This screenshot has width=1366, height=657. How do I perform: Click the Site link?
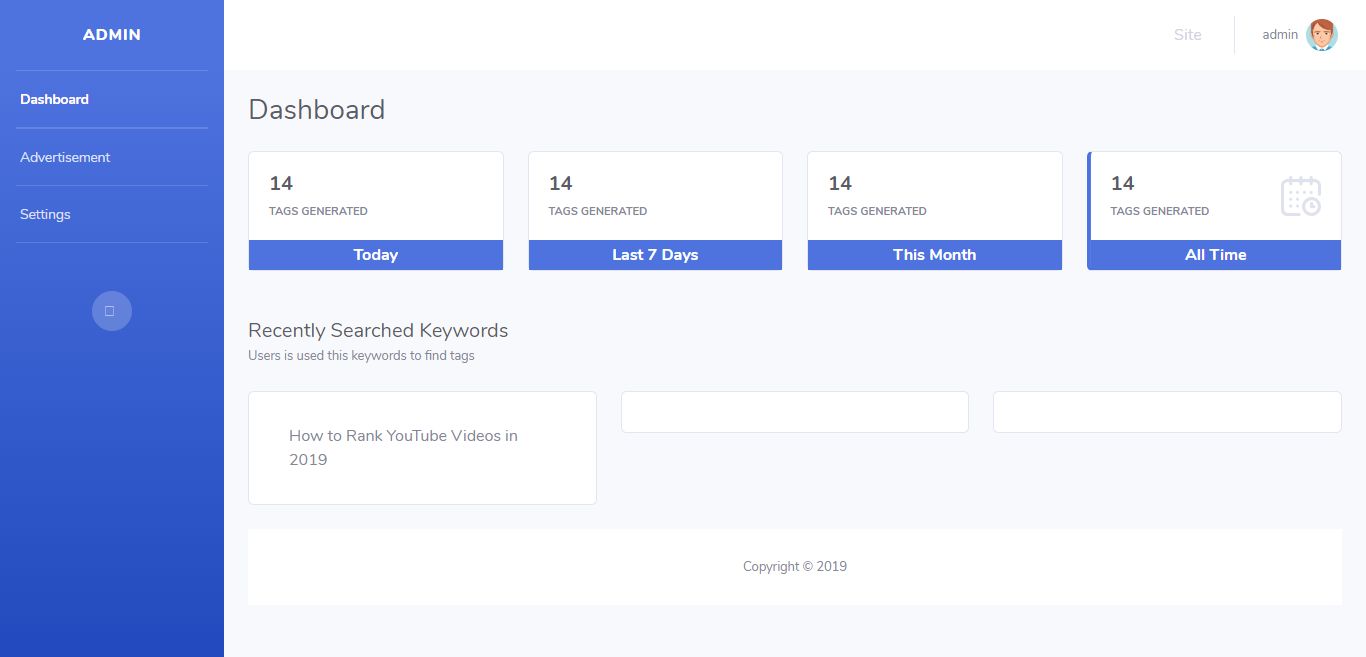pyautogui.click(x=1187, y=35)
